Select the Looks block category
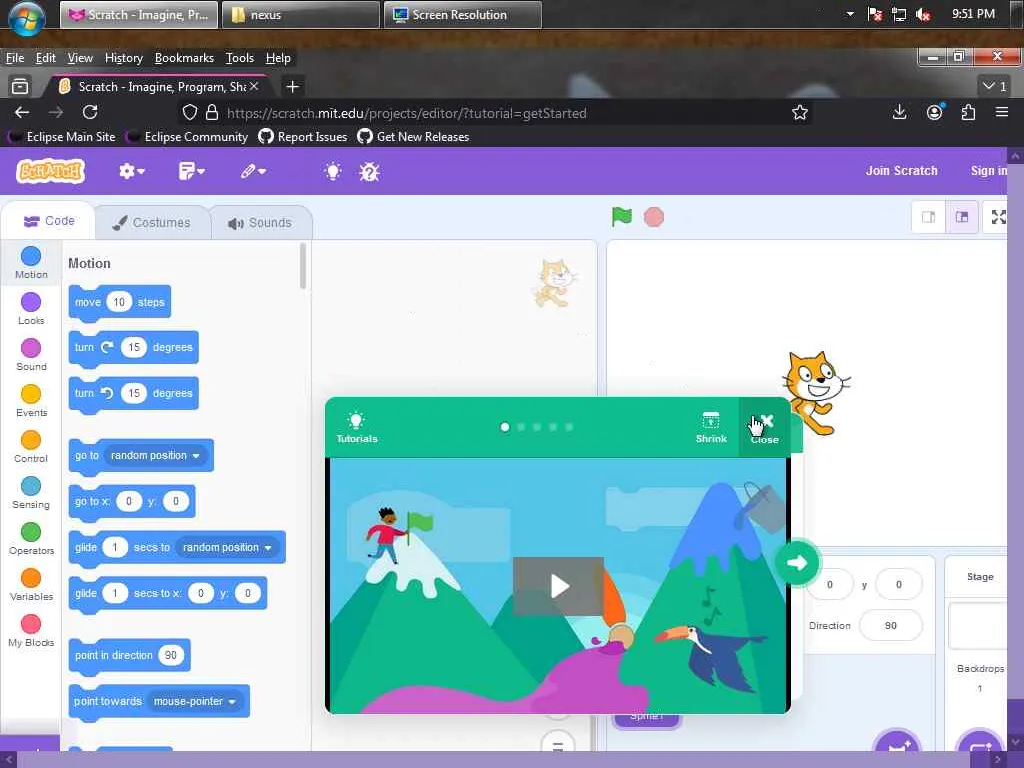Screen dimensions: 1024x768 click(31, 308)
